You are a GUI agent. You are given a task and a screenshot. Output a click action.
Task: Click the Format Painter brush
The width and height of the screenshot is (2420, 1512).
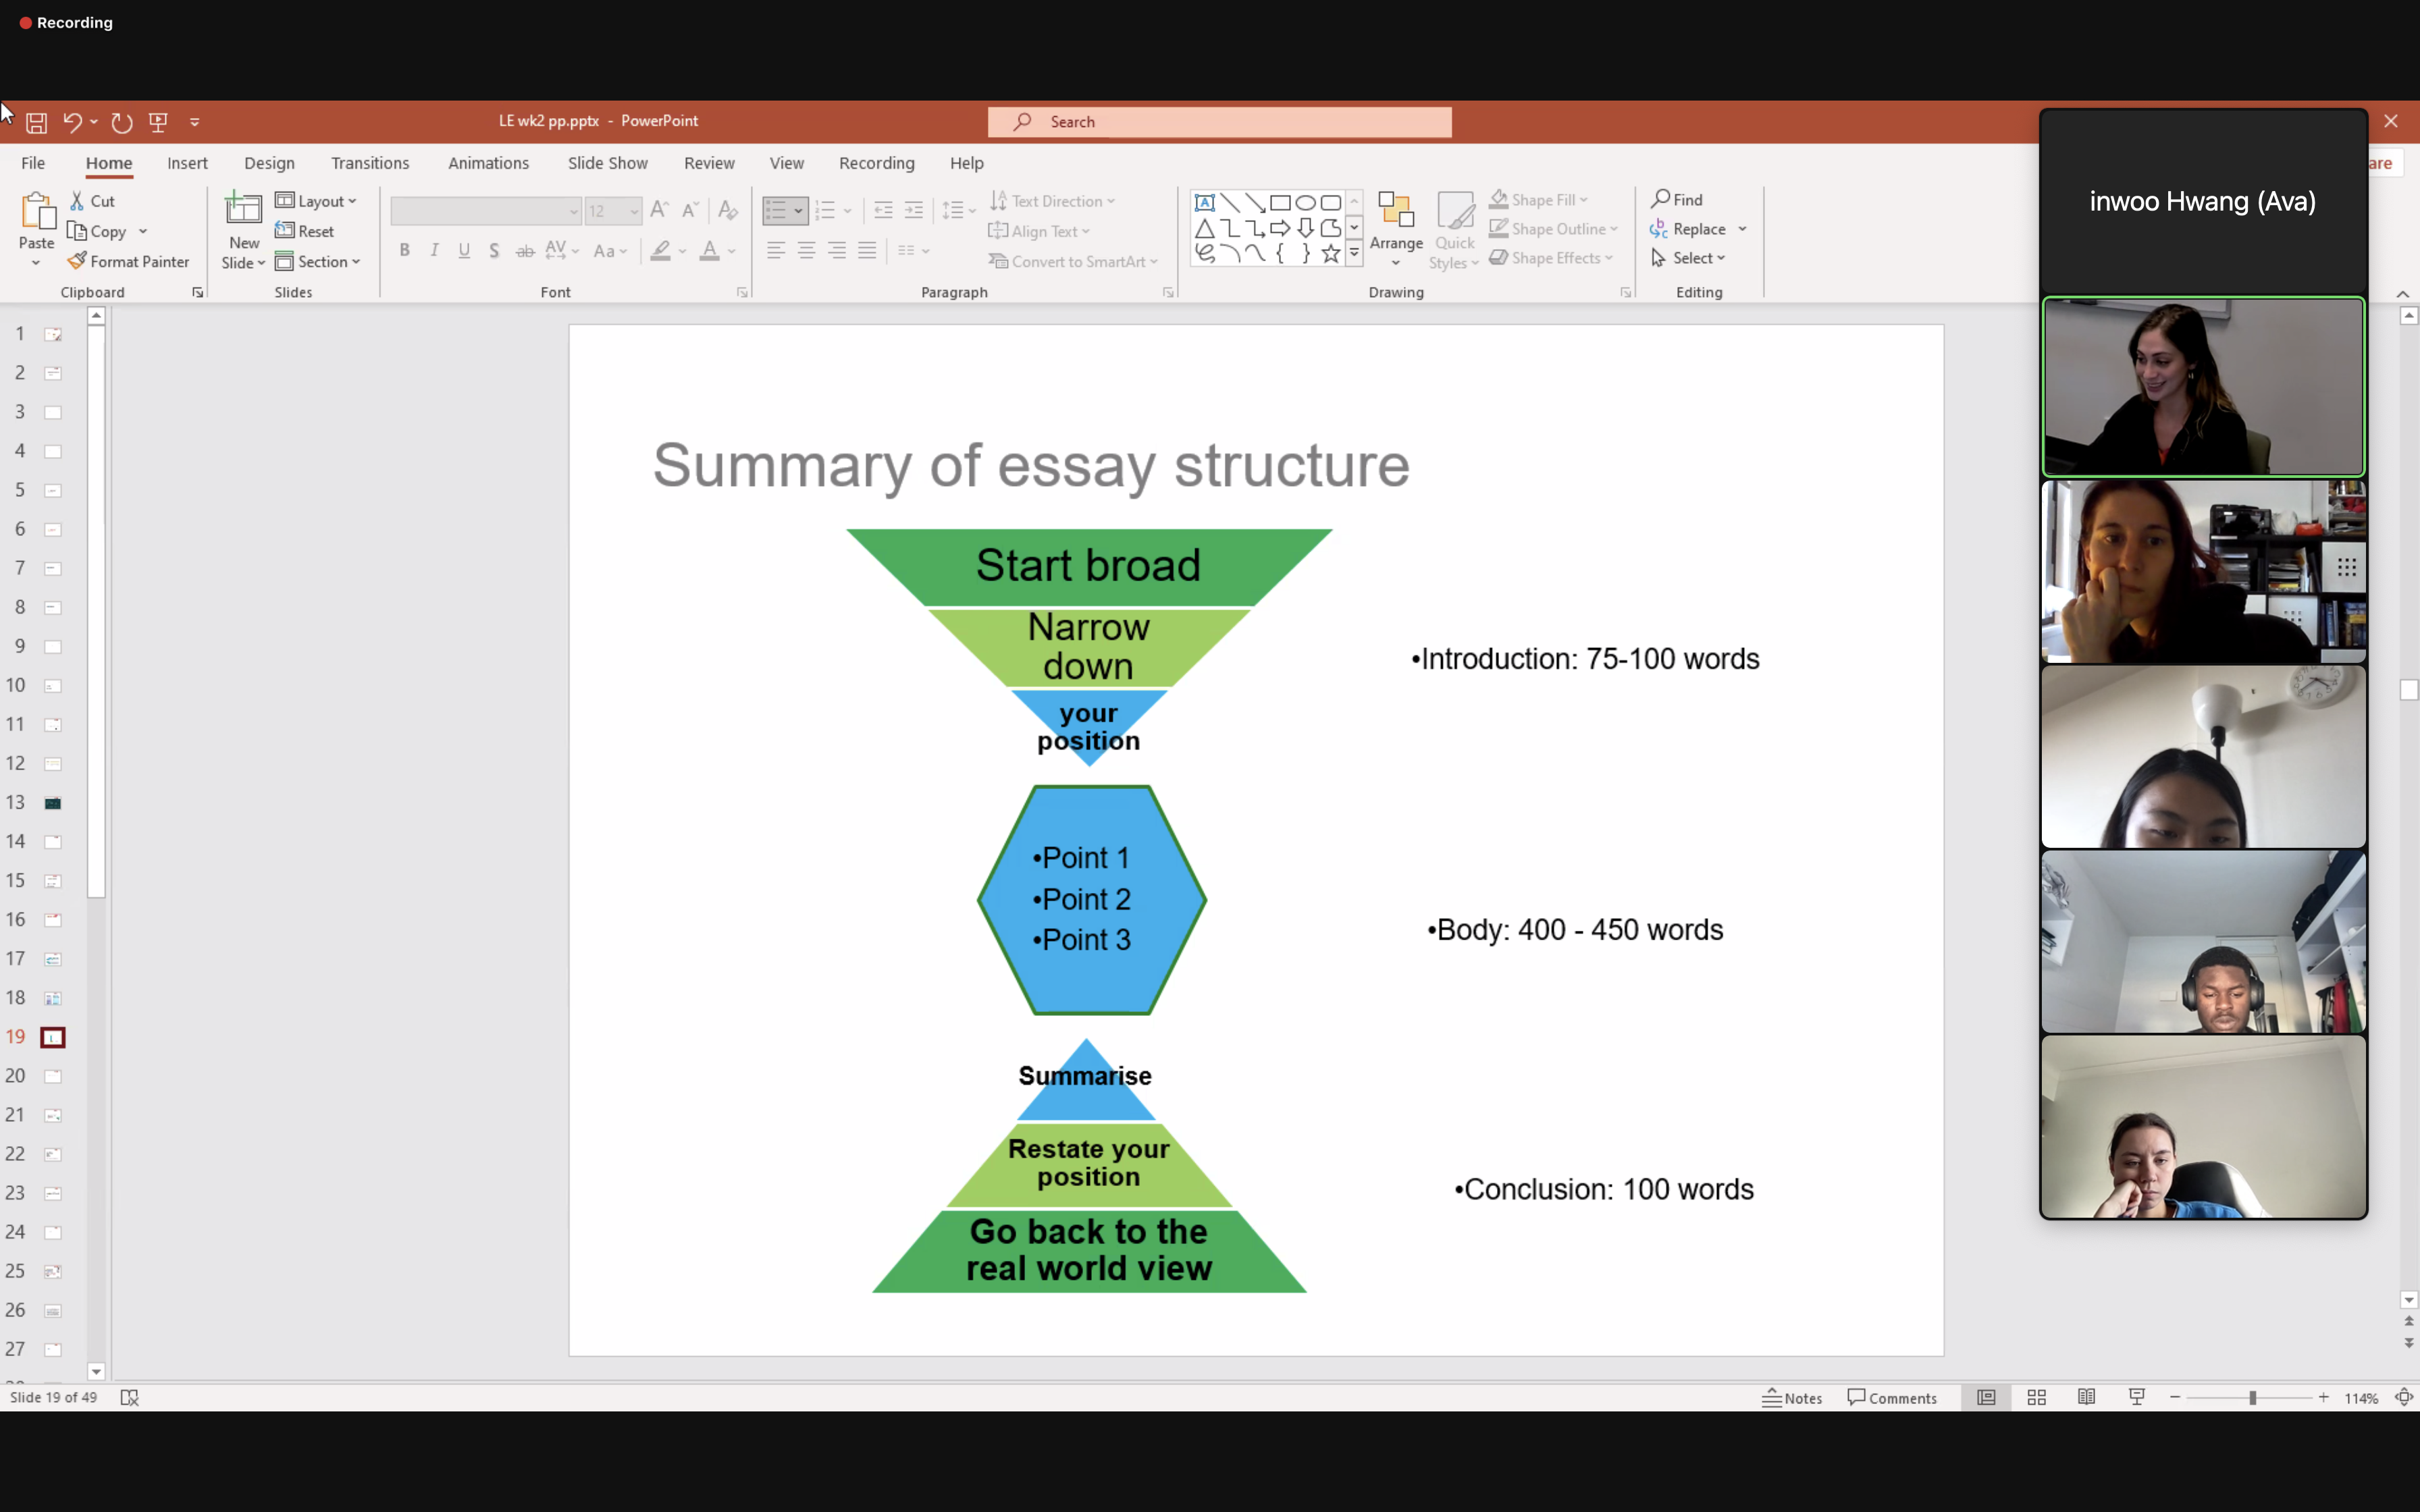(78, 261)
